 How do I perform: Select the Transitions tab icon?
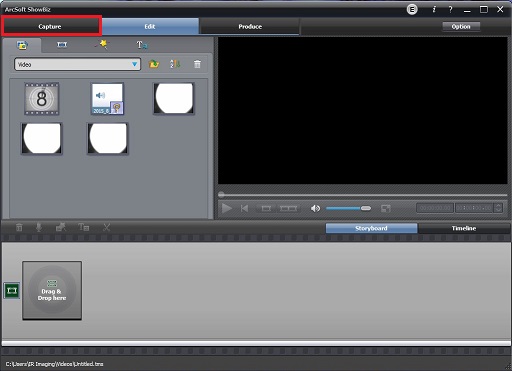(62, 45)
